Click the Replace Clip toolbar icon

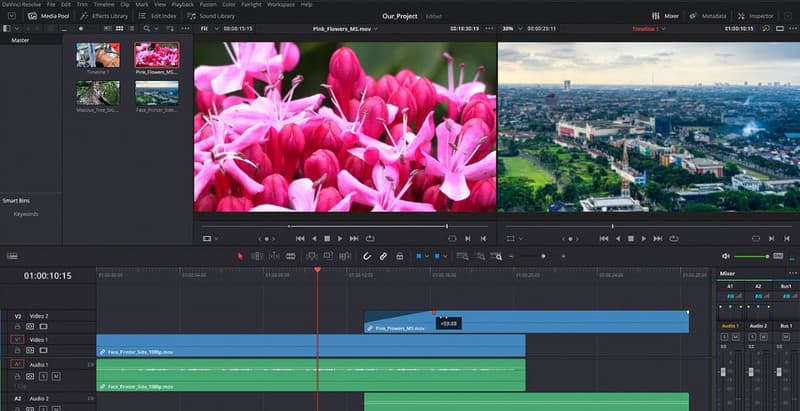[345, 256]
